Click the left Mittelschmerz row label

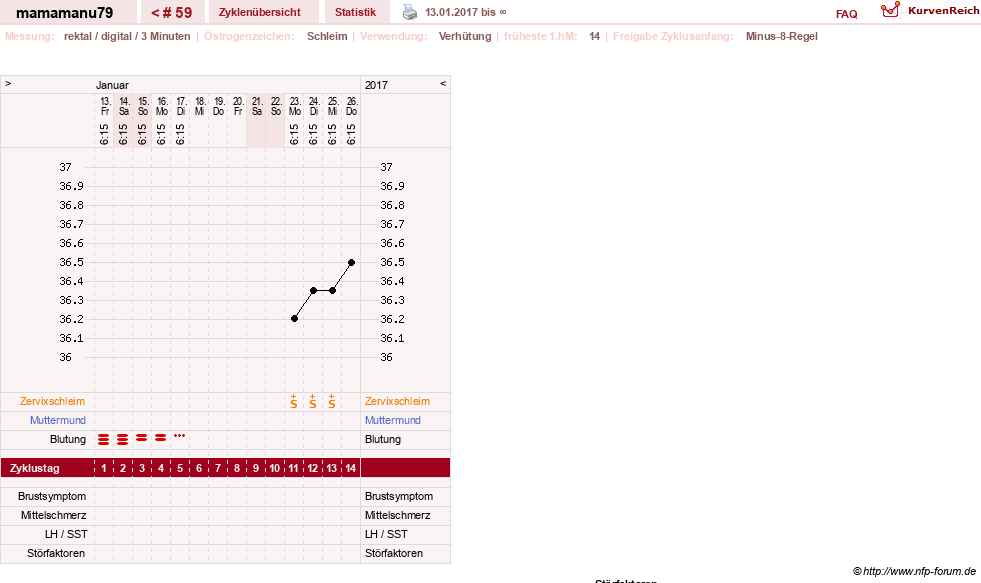[53, 515]
